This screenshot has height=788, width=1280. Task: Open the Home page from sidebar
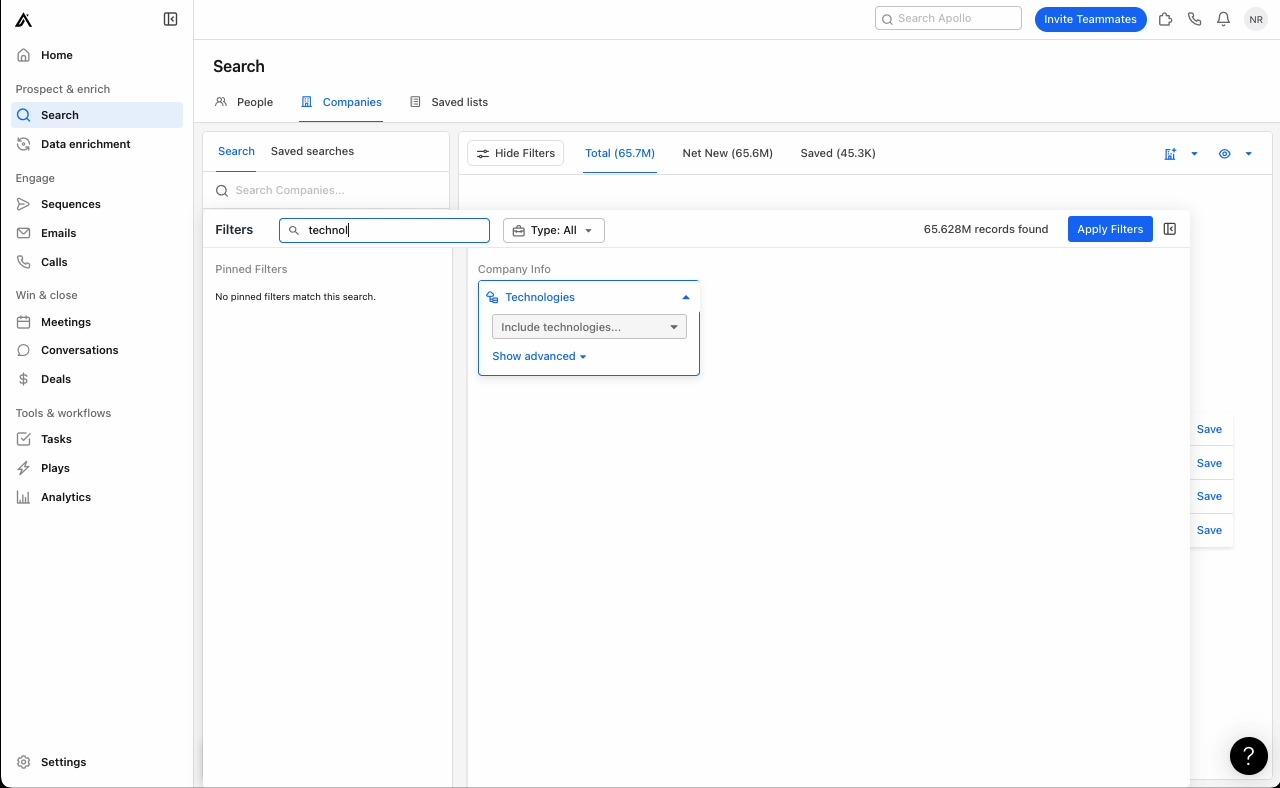[x=97, y=55]
